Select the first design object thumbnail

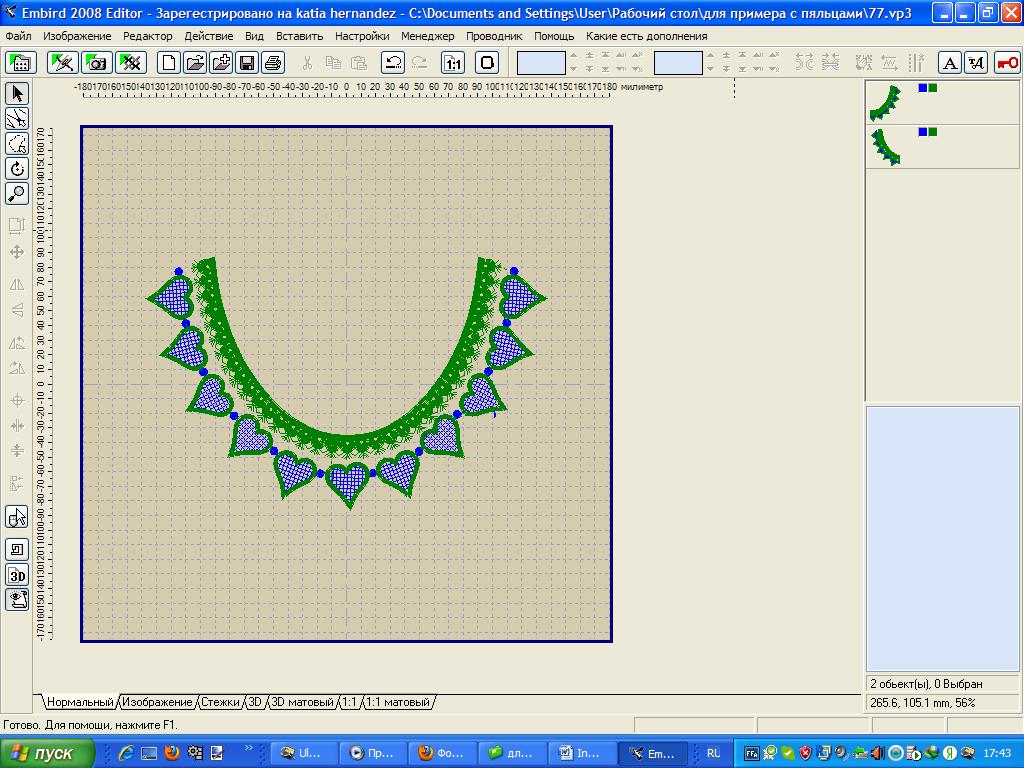(884, 101)
